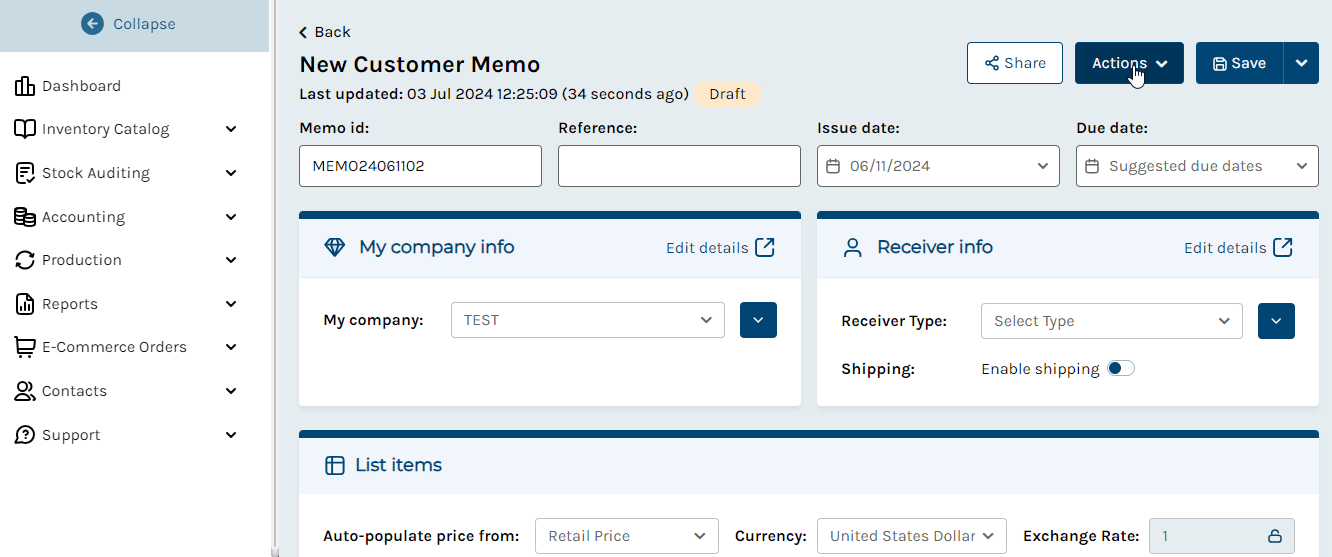Click the lock icon in the Exchange Rate field
1332x557 pixels.
(x=1275, y=536)
